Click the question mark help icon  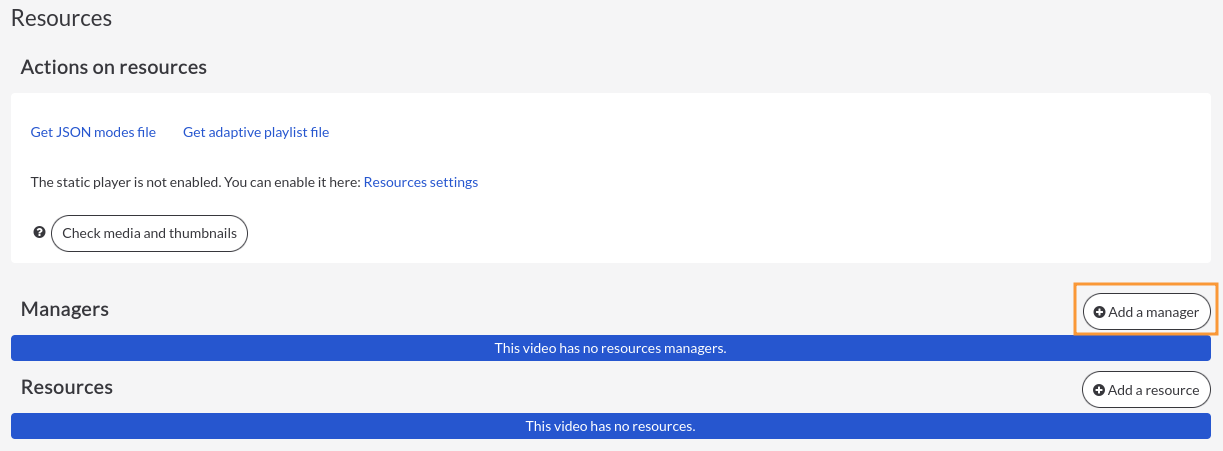point(39,232)
